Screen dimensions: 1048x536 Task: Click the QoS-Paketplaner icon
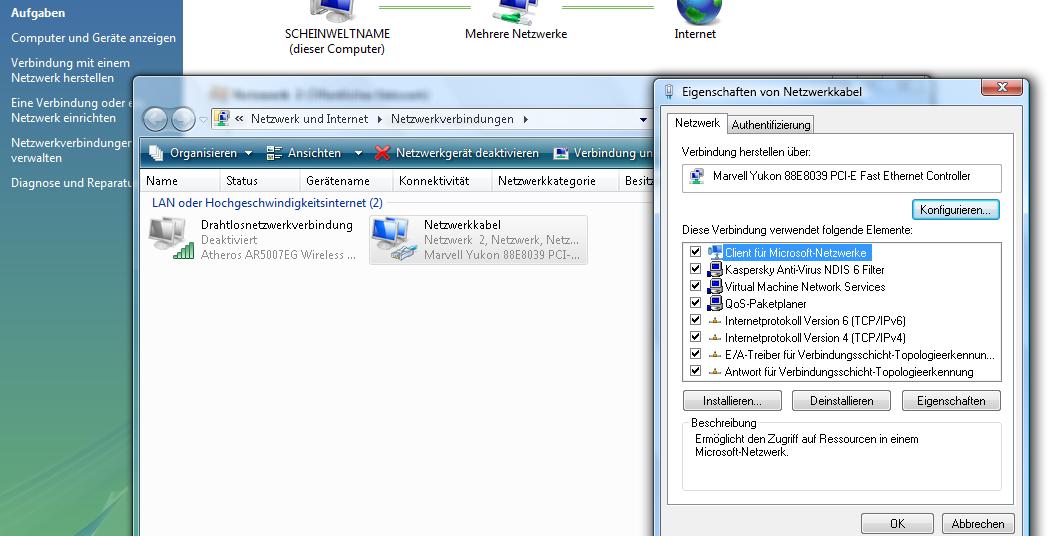[715, 303]
